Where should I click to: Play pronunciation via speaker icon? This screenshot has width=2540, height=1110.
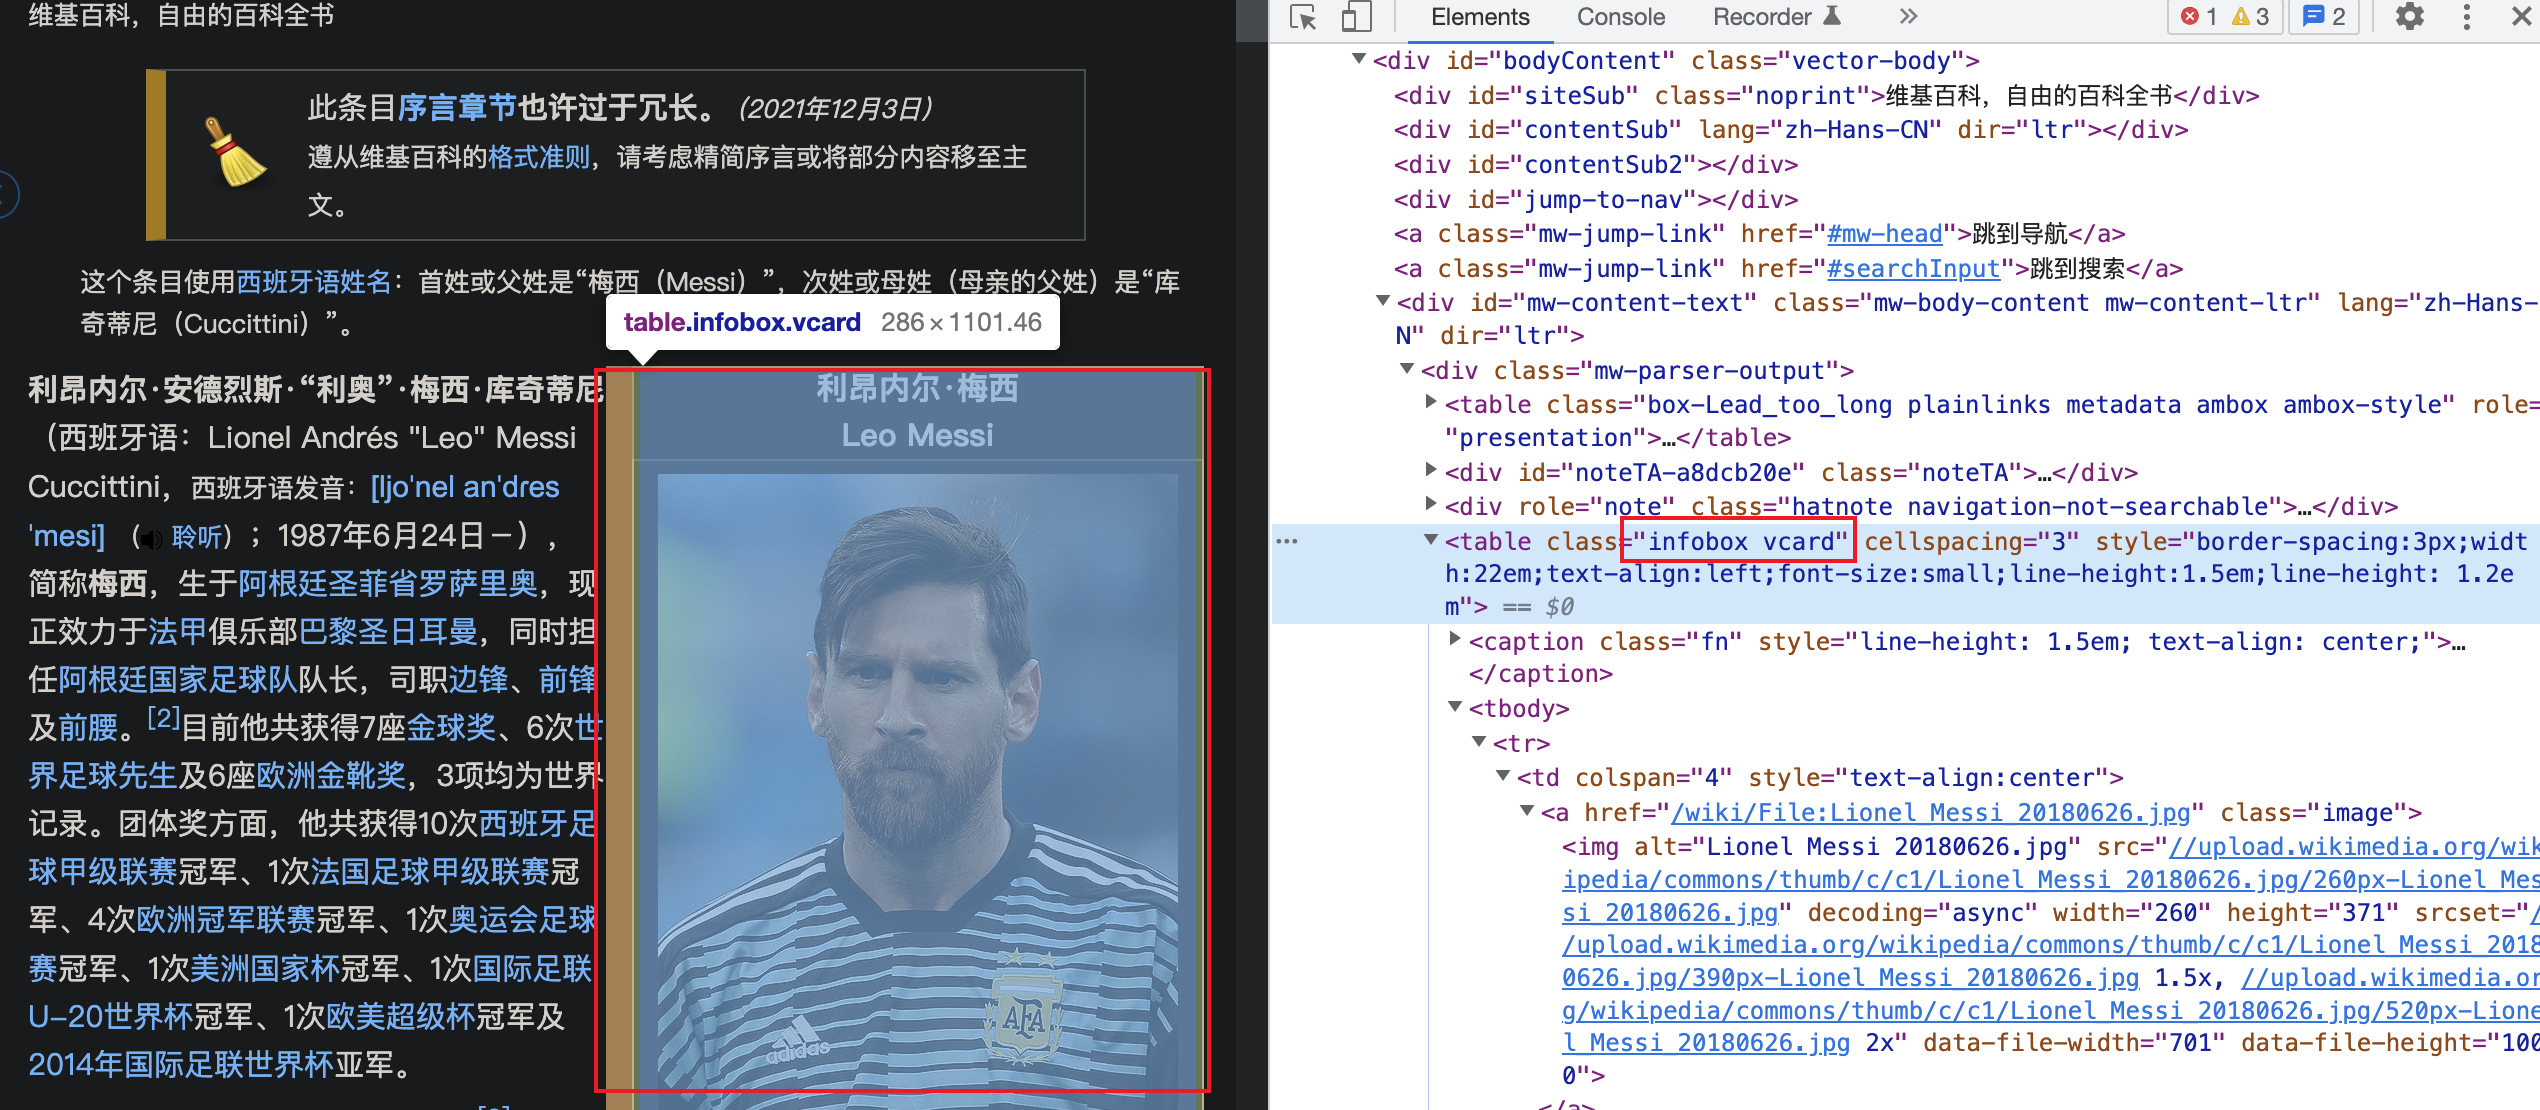[x=150, y=539]
